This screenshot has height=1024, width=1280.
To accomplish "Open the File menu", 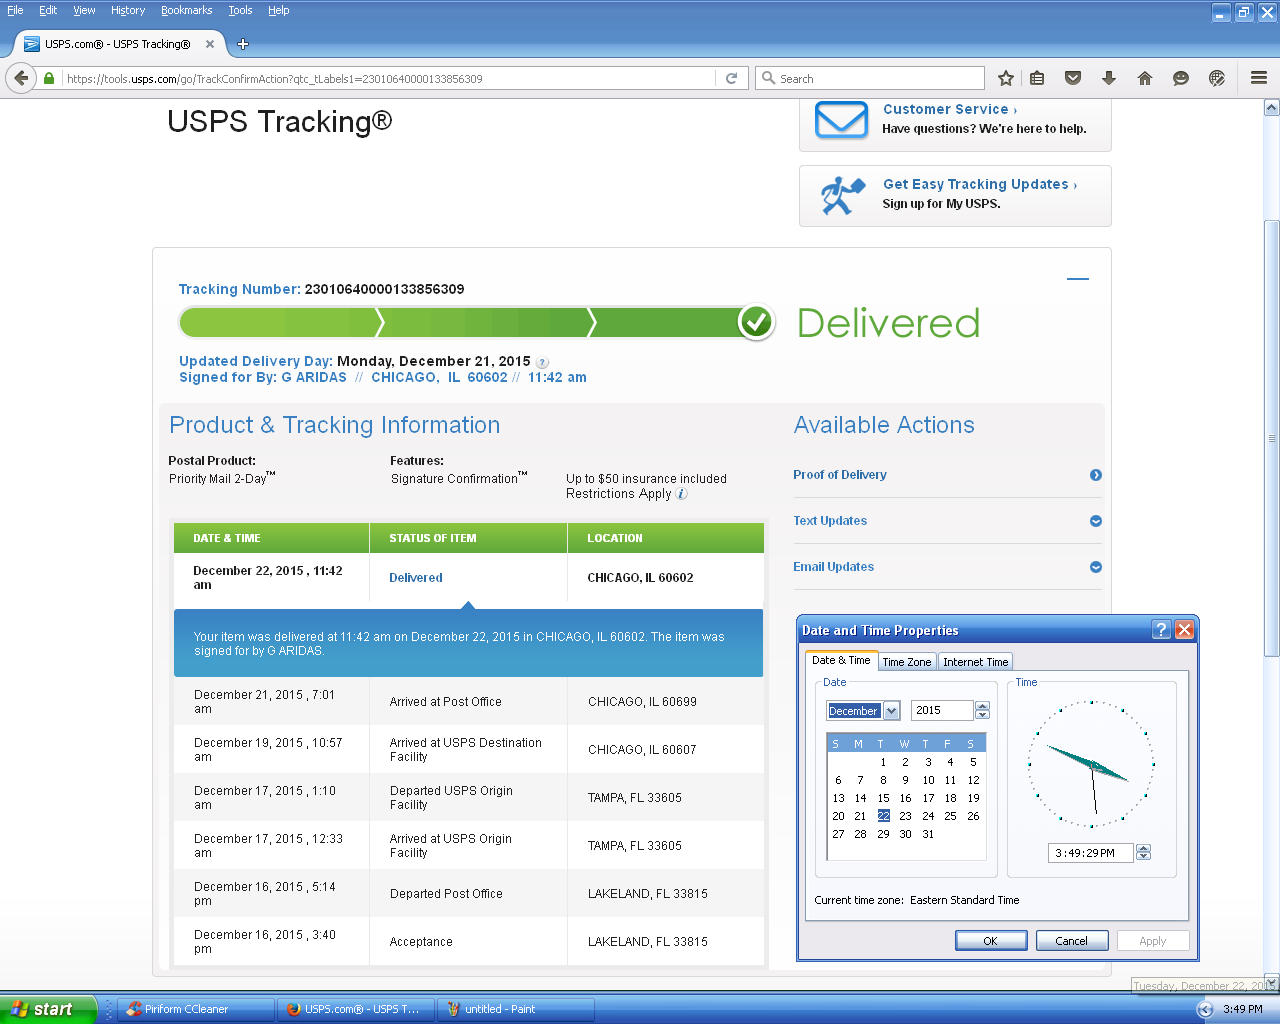I will tap(15, 10).
